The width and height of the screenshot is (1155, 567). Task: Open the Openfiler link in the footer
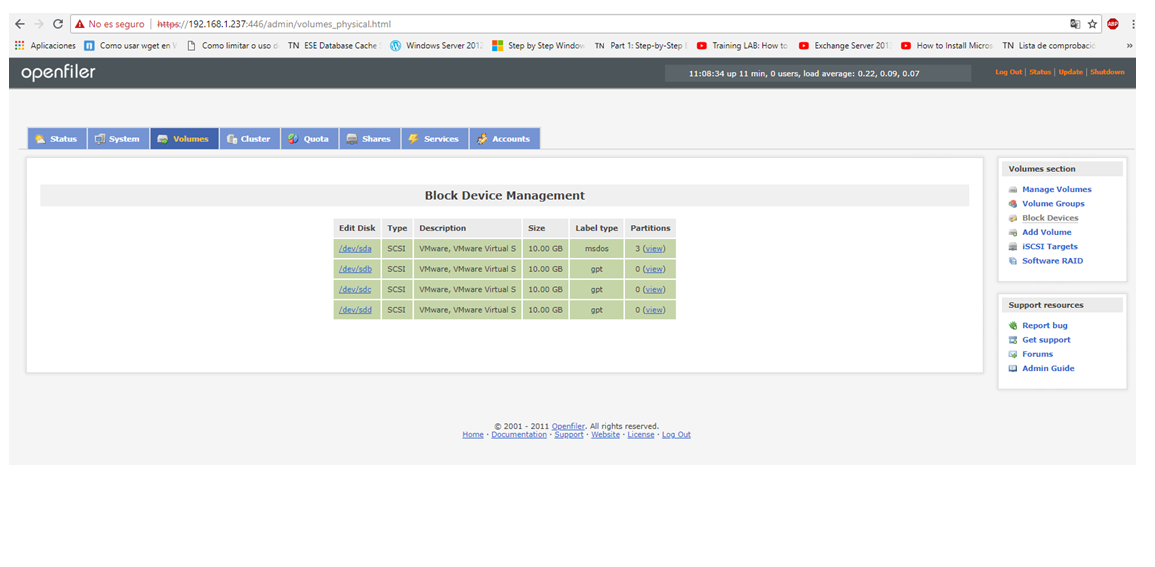tap(568, 426)
